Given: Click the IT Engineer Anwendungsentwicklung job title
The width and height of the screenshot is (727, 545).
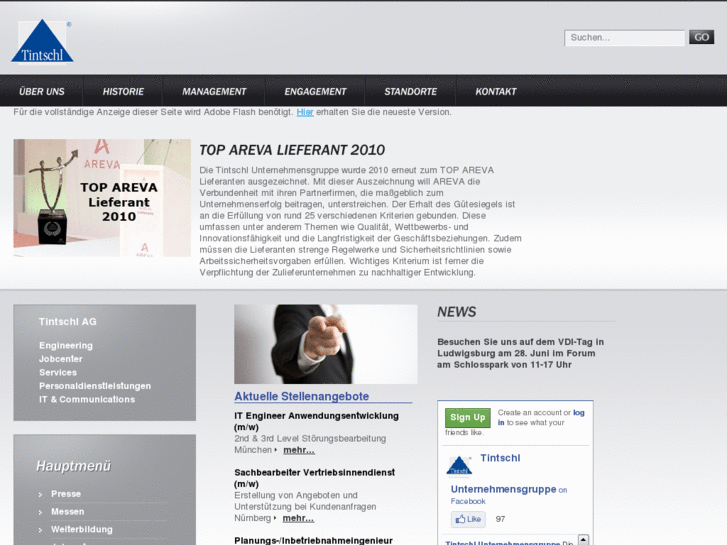Looking at the screenshot, I should [x=317, y=421].
